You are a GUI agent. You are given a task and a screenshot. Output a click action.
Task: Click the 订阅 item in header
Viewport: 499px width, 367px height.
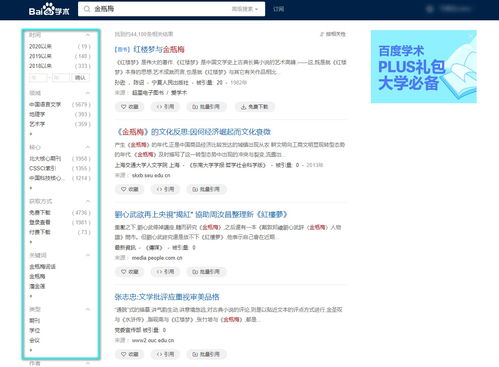278,9
